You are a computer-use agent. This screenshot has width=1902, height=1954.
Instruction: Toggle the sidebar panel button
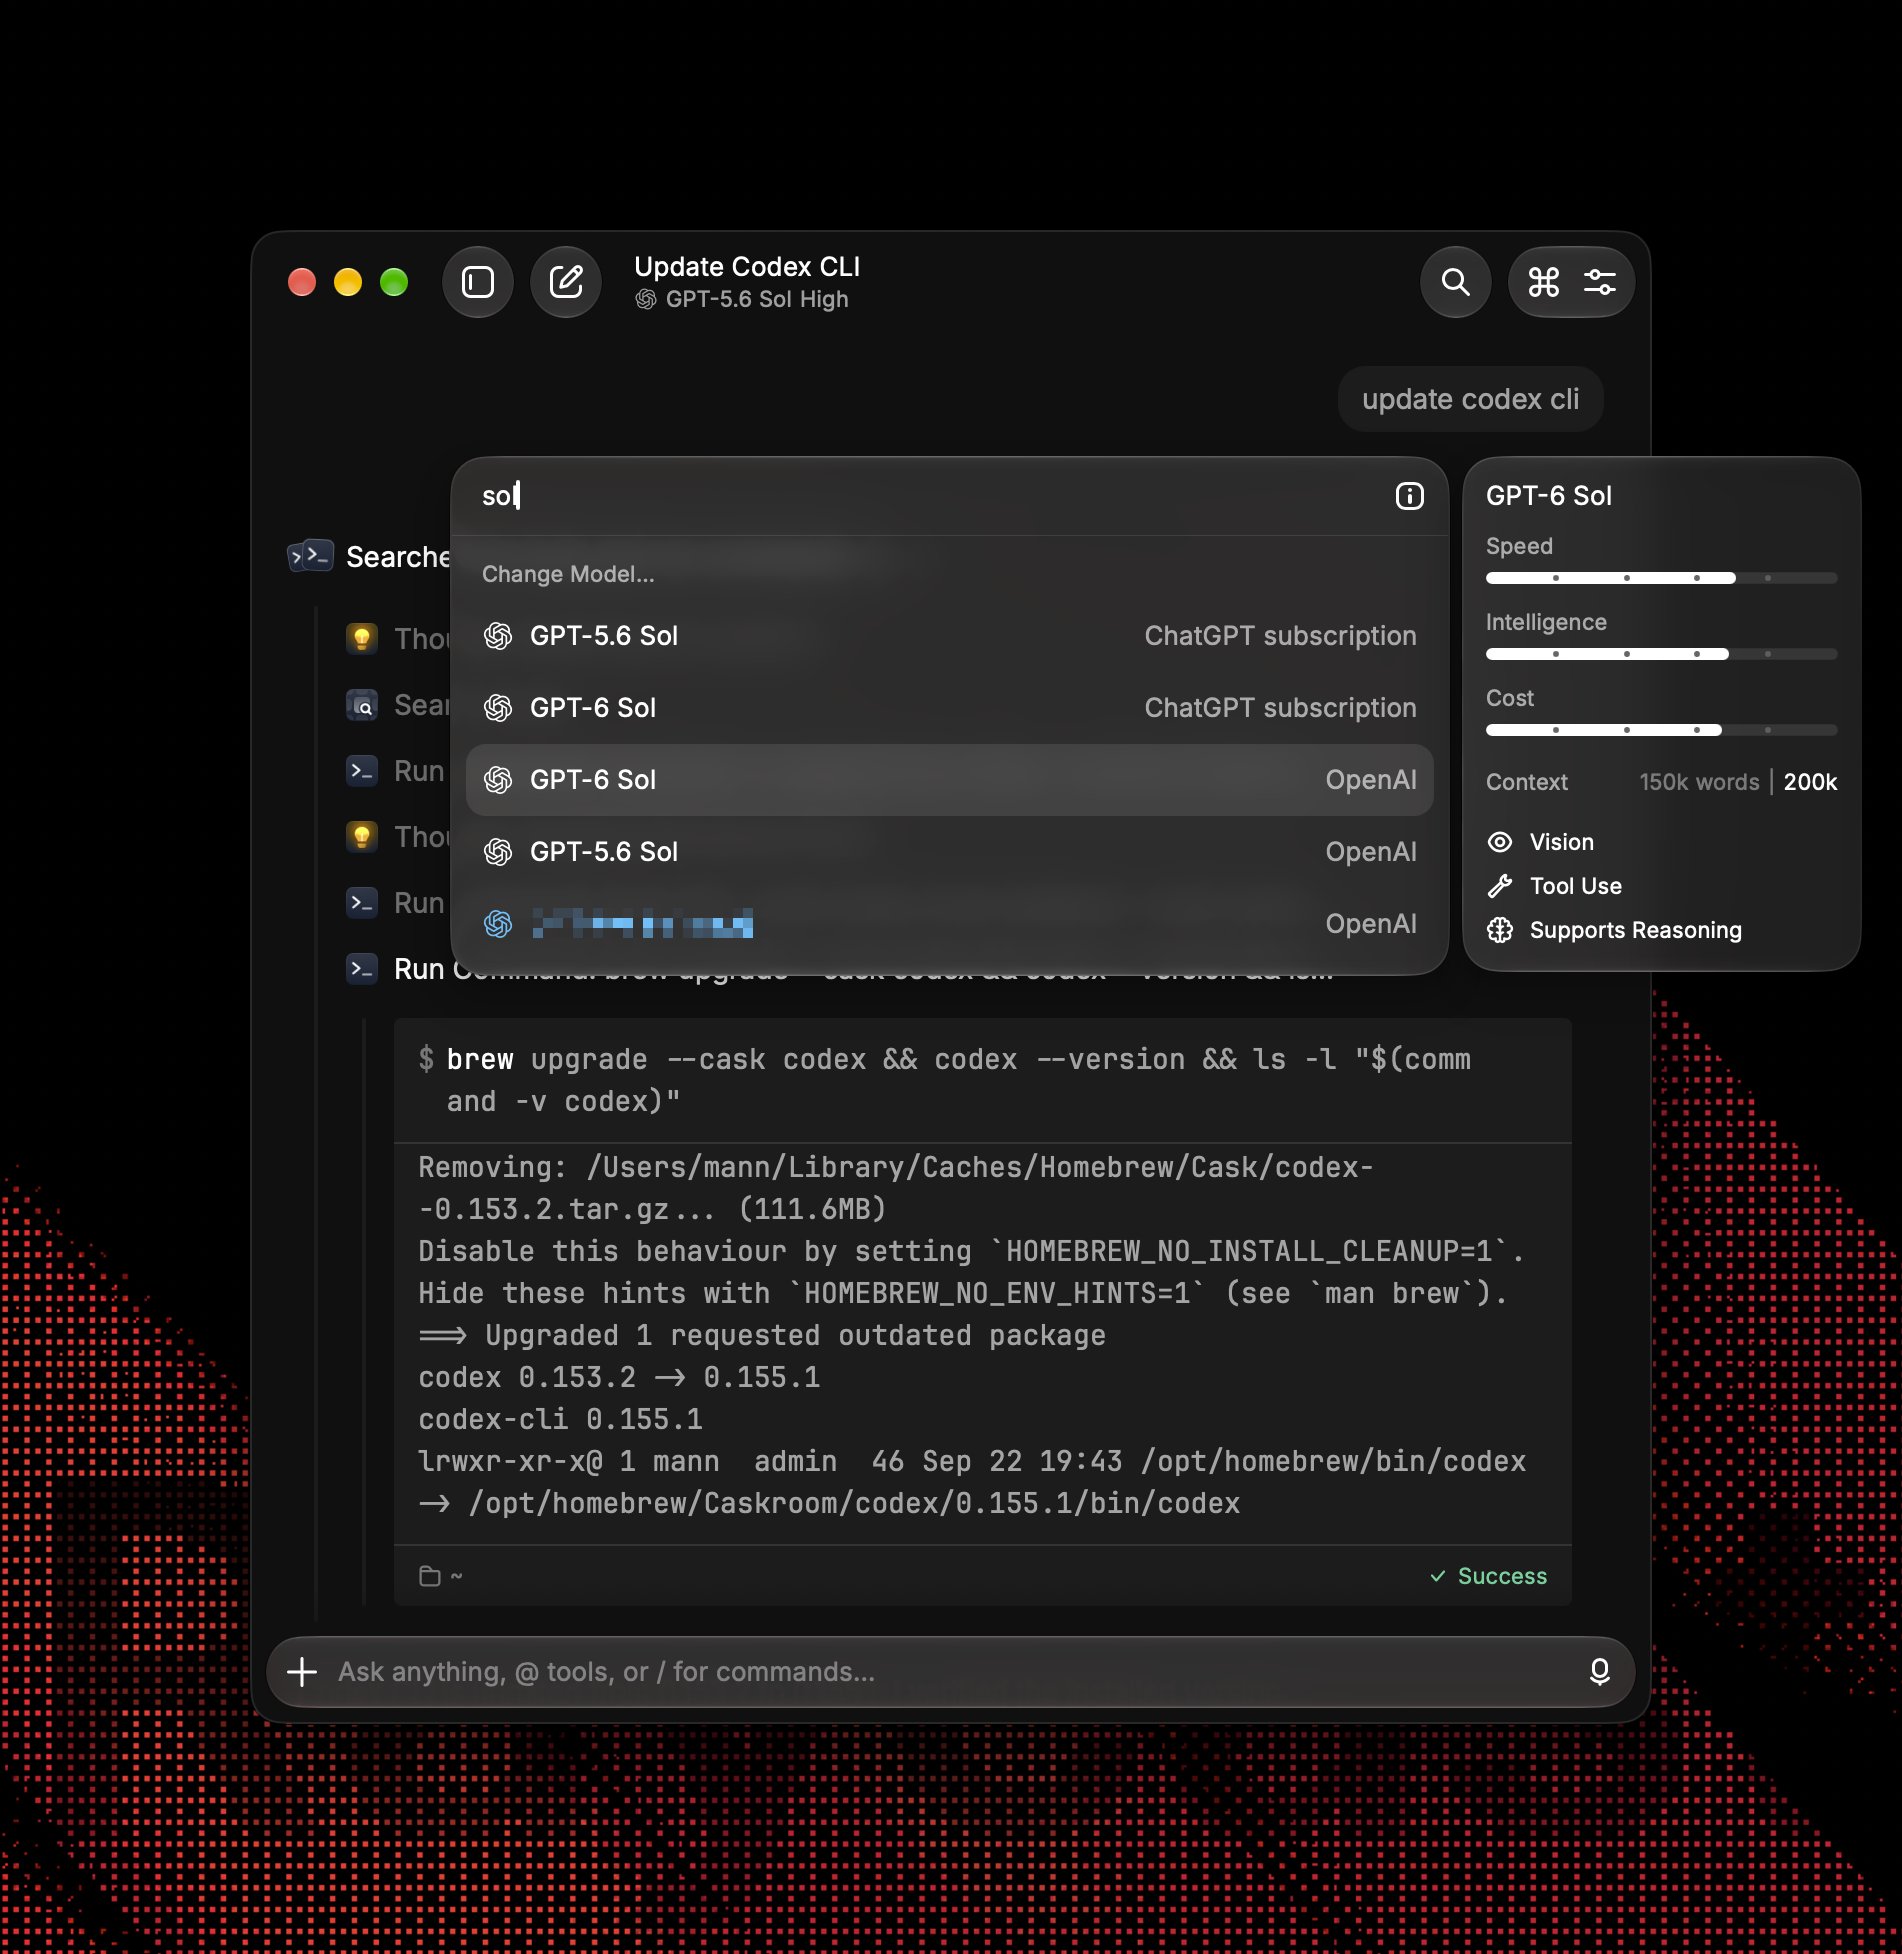click(x=478, y=282)
